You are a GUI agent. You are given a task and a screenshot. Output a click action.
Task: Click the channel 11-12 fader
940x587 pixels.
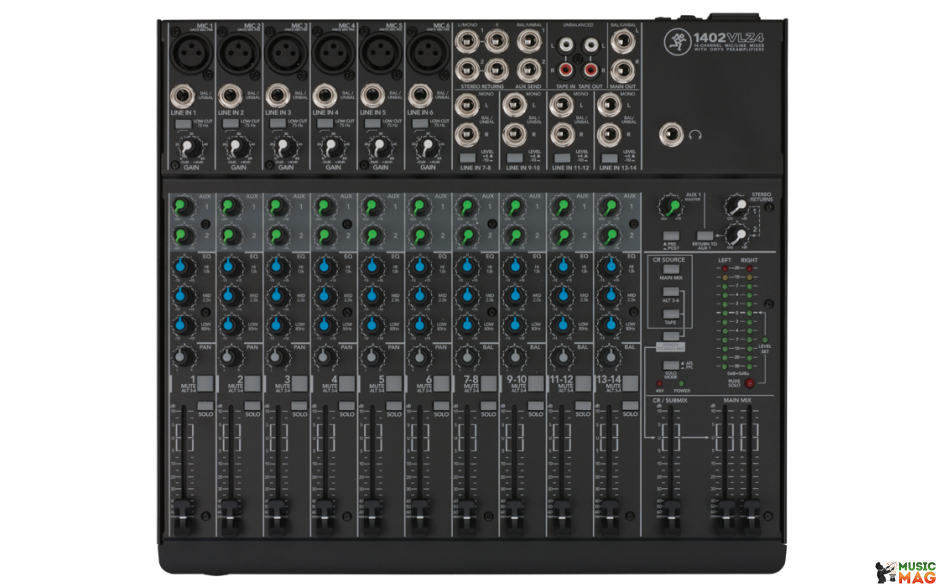coord(562,517)
